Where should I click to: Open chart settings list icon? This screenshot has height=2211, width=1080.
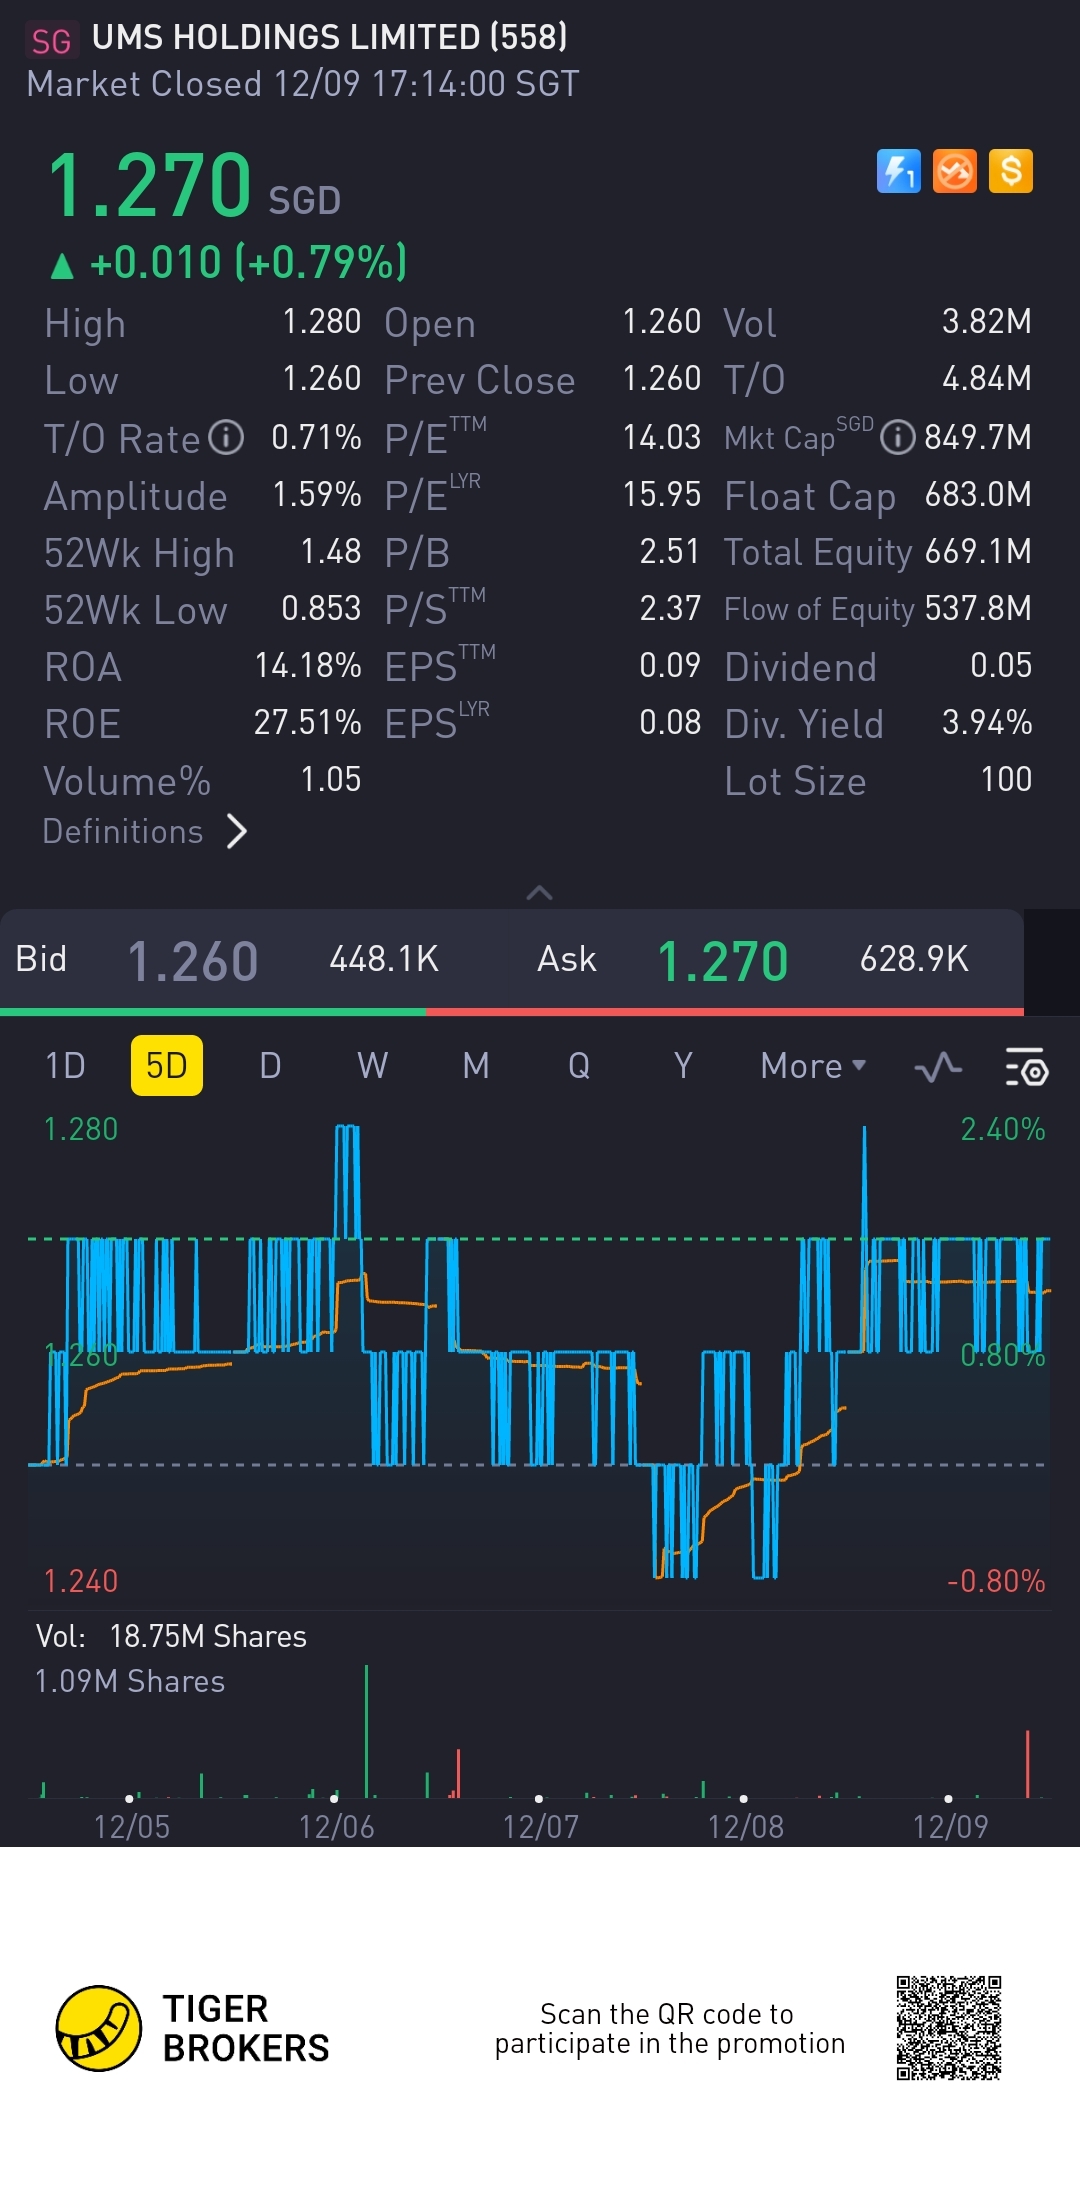(1025, 1067)
